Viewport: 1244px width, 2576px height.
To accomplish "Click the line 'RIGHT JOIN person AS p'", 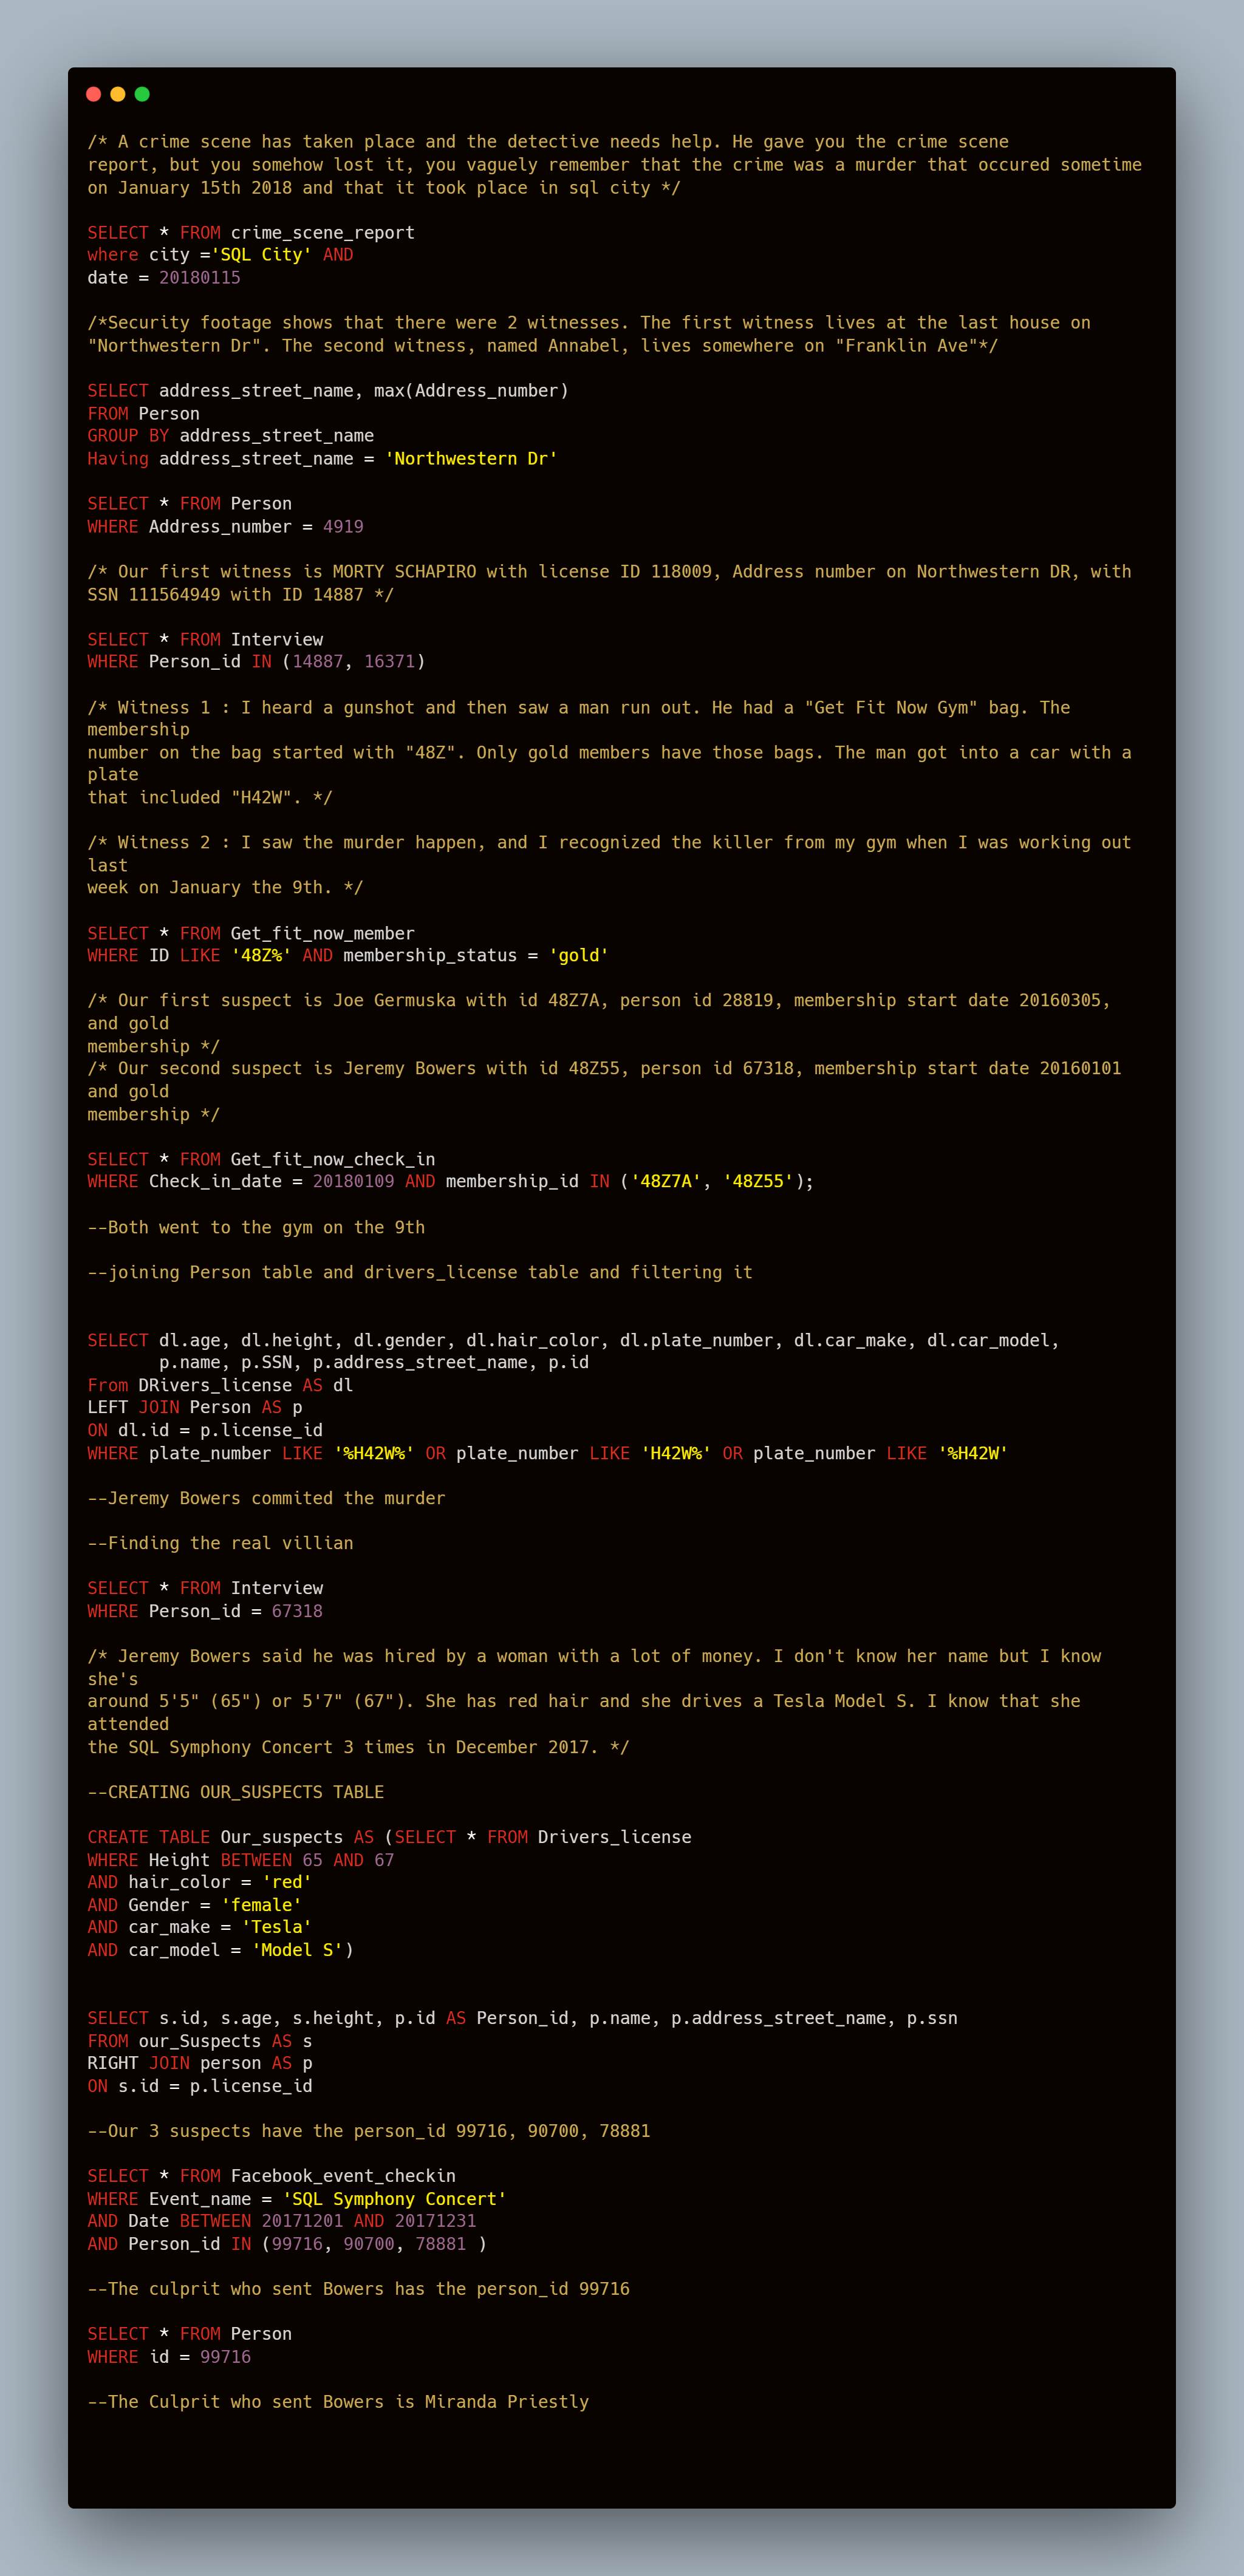I will [x=200, y=2063].
